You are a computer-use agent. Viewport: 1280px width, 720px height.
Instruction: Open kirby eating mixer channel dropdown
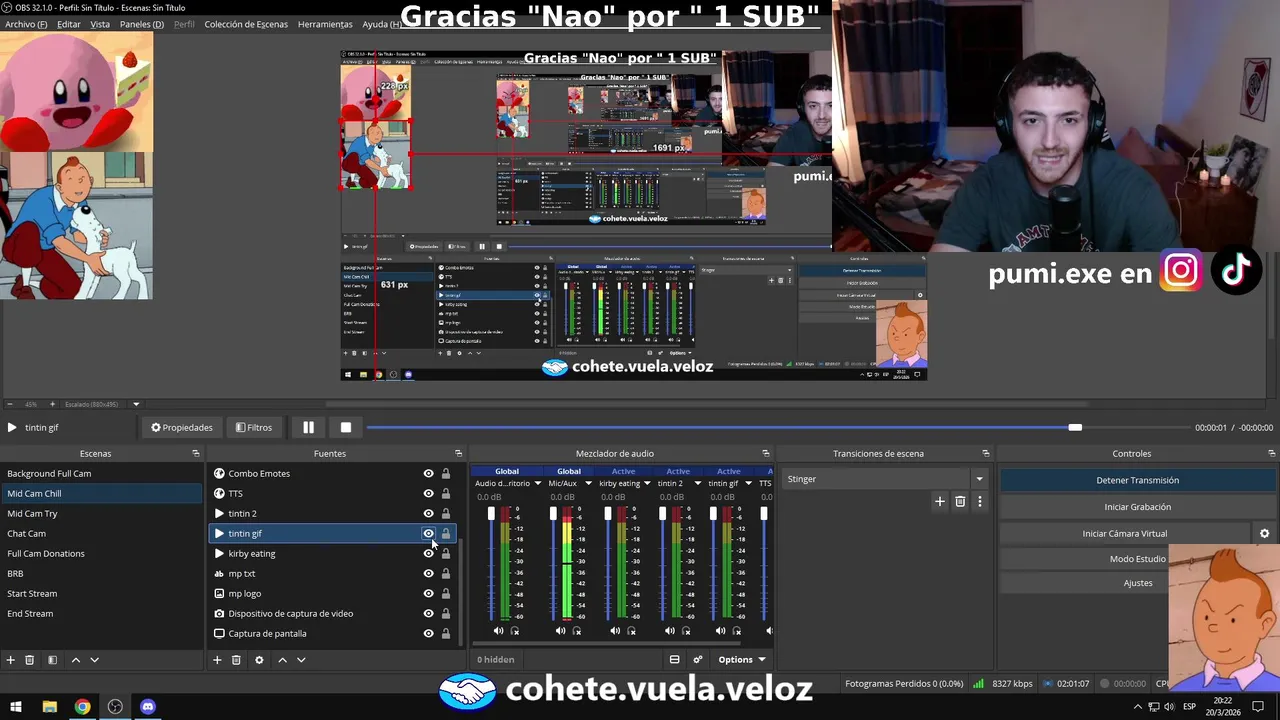click(647, 484)
